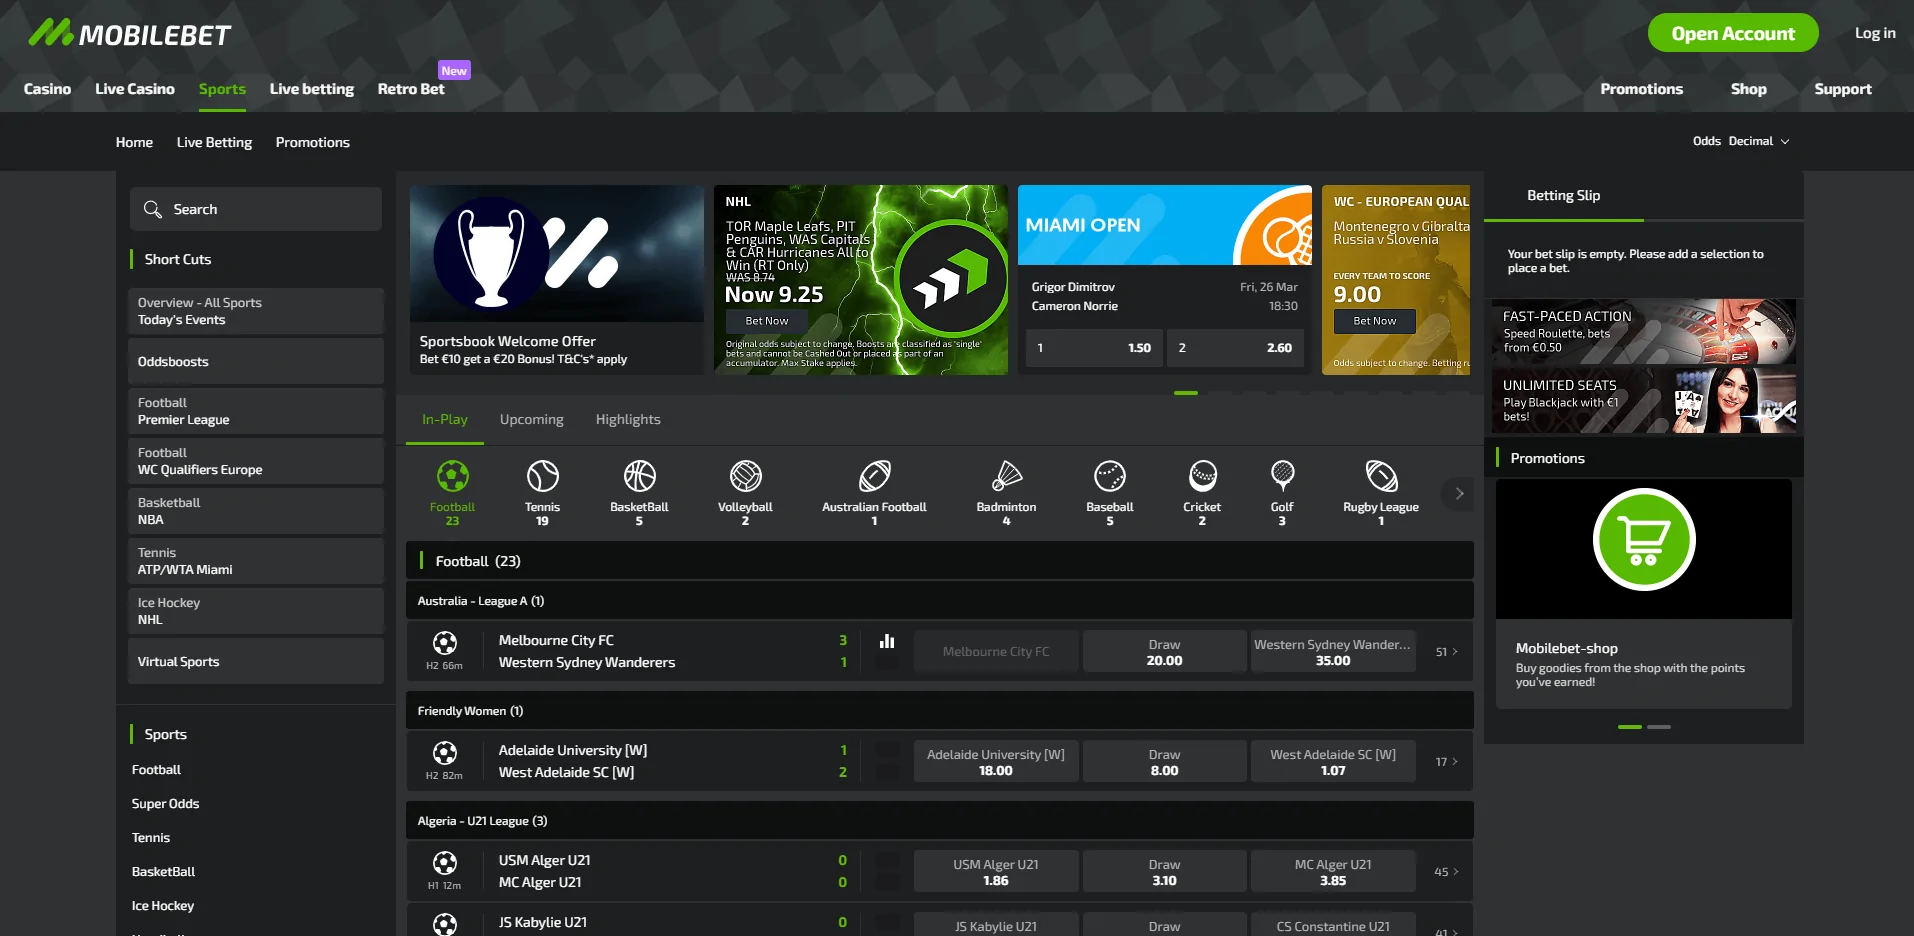Switch to the Upcoming tab
Image resolution: width=1914 pixels, height=936 pixels.
coord(532,420)
